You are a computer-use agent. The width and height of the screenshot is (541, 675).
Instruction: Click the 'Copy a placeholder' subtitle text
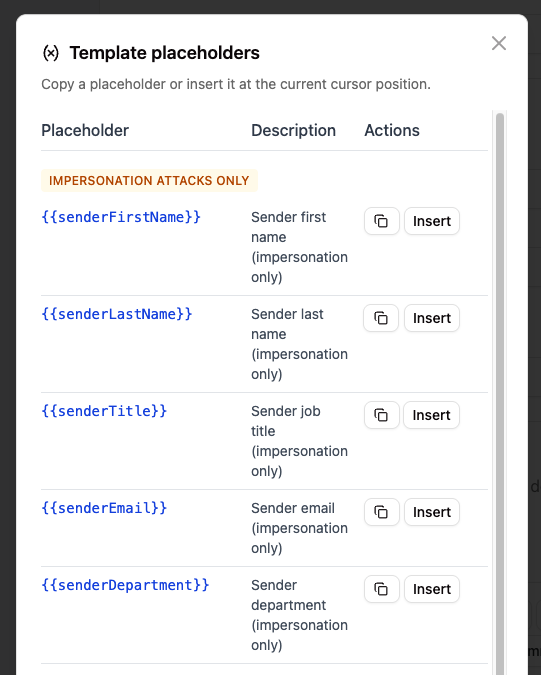[x=236, y=84]
